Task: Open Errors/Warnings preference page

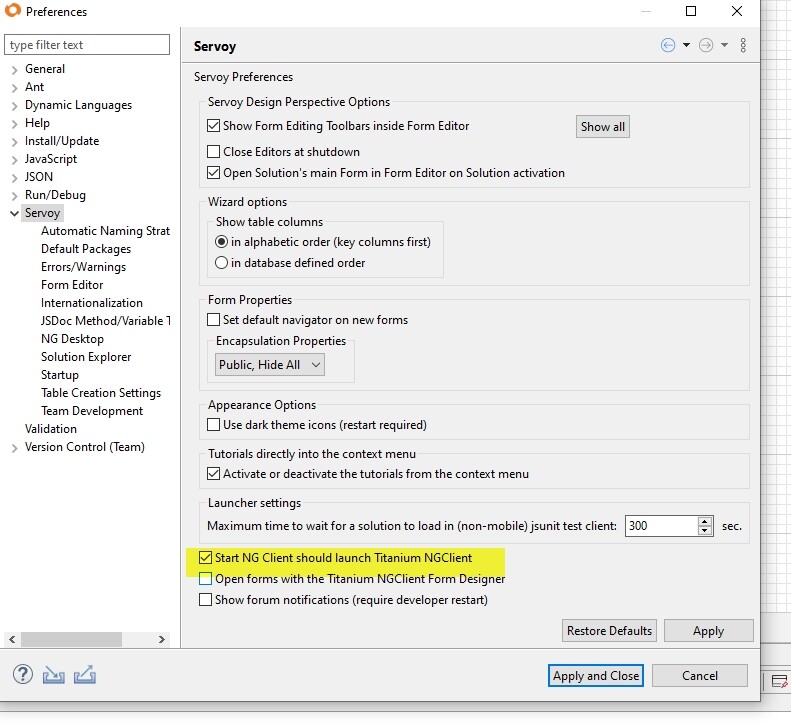Action: coord(83,267)
